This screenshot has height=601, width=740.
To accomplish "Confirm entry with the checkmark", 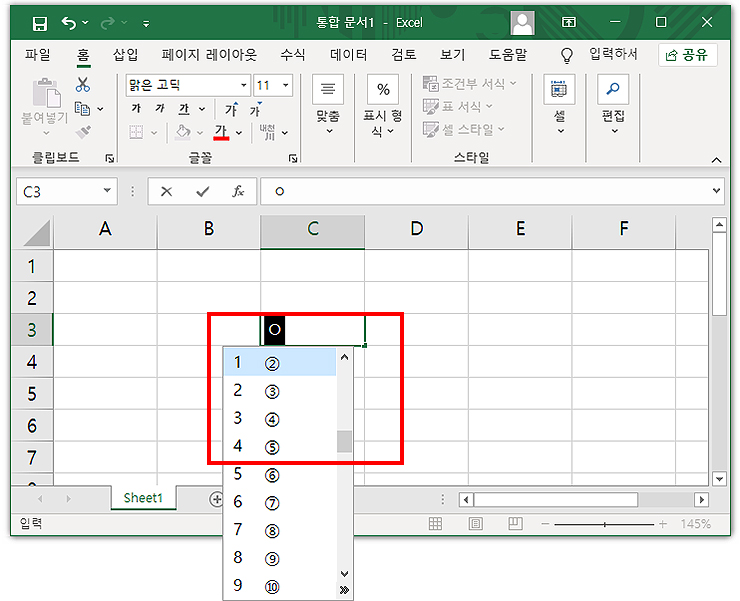I will (203, 192).
